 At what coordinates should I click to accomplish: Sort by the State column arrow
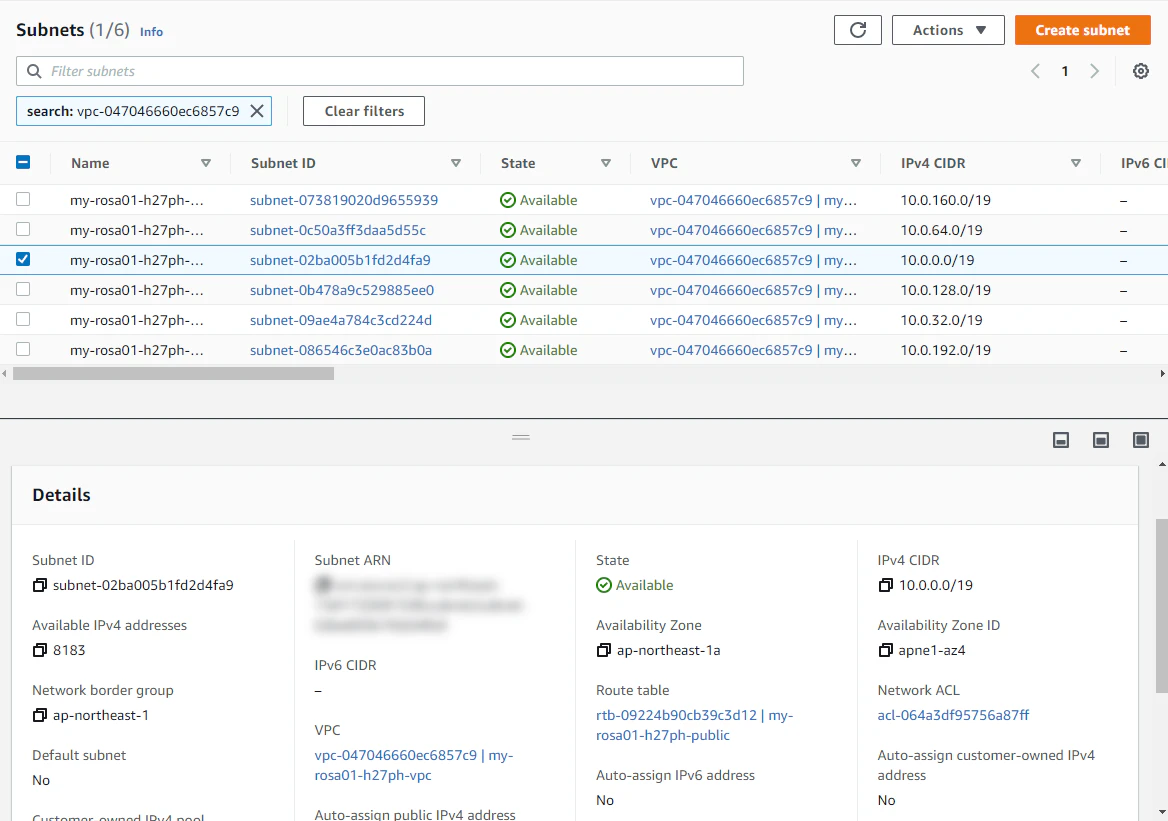click(x=606, y=163)
